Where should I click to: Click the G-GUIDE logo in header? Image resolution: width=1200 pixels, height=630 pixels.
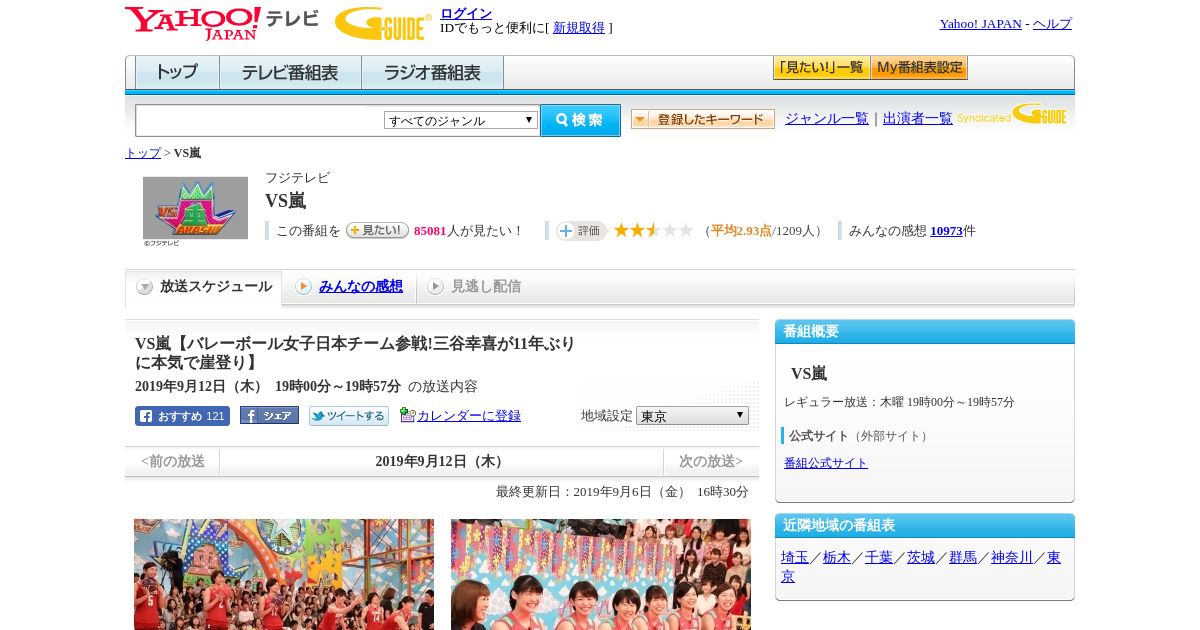coord(383,23)
